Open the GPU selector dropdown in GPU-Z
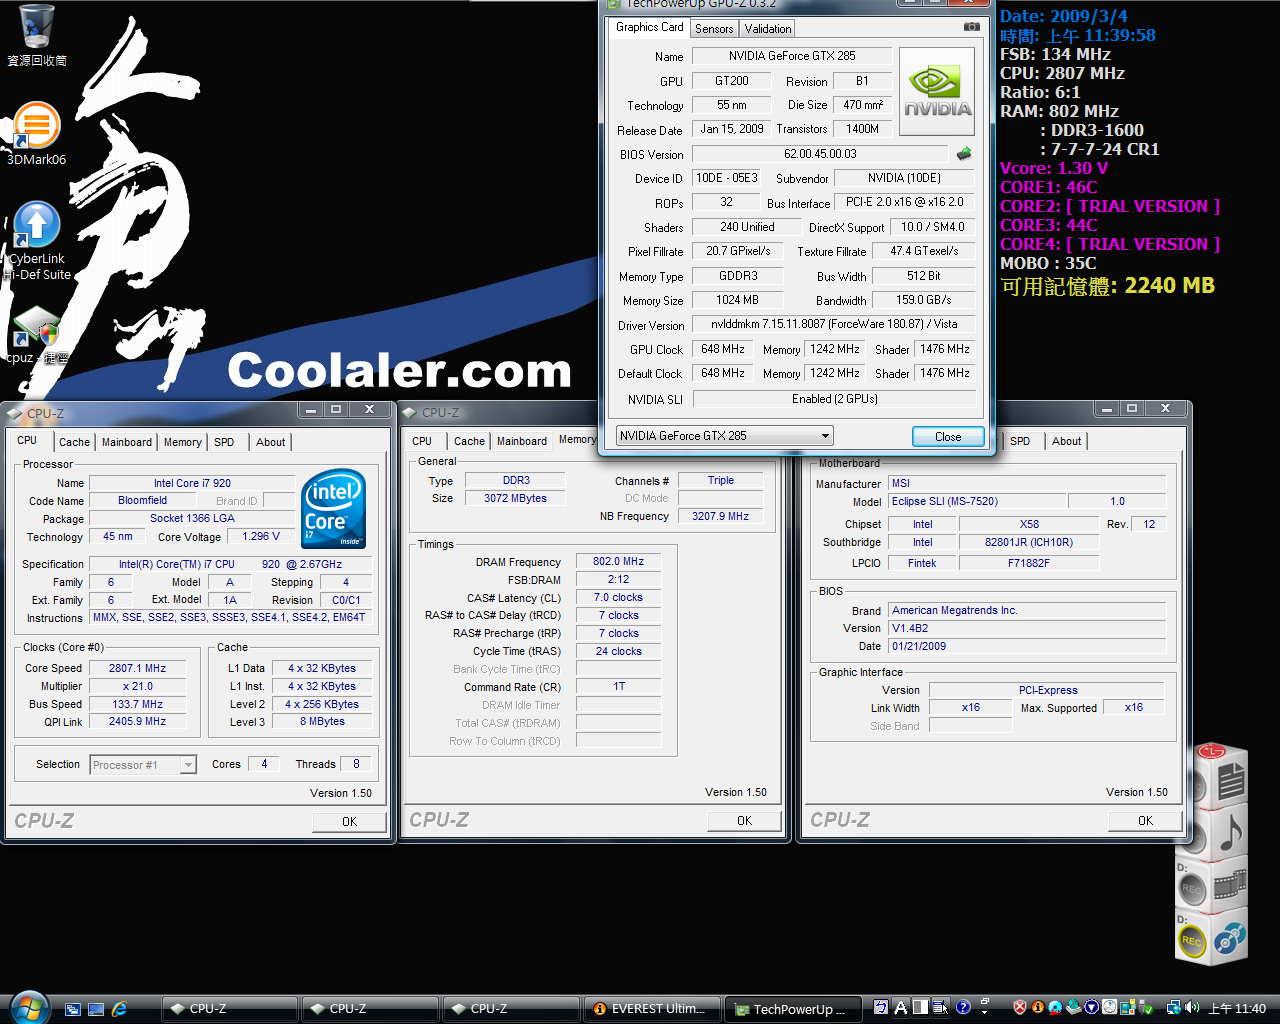 pos(825,436)
